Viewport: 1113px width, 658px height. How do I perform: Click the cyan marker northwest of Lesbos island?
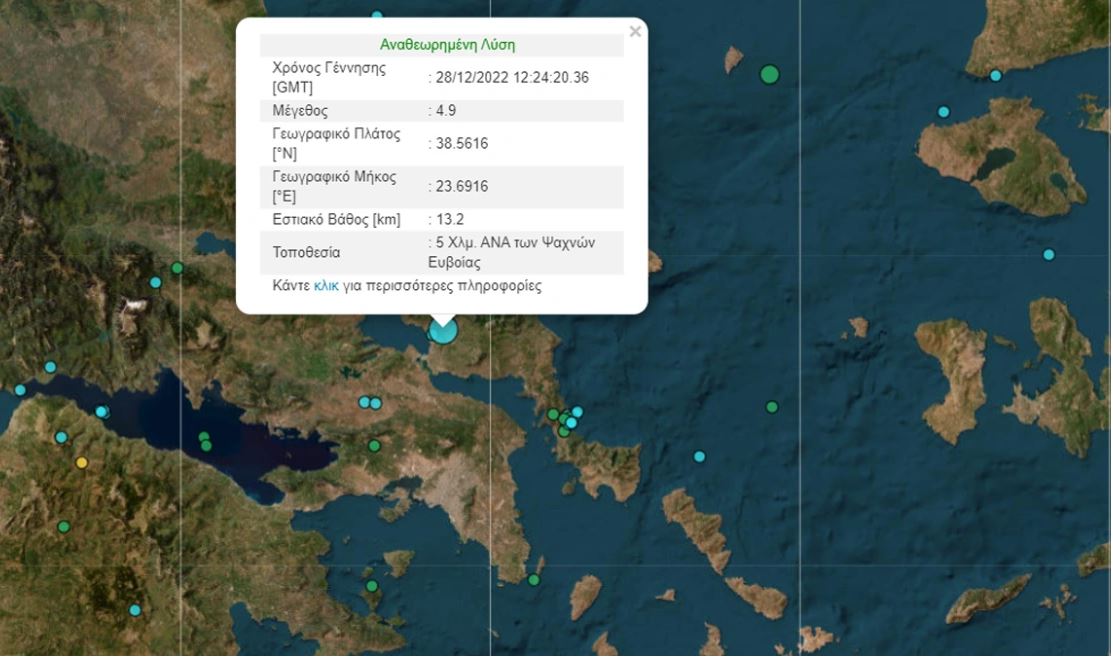coord(943,112)
